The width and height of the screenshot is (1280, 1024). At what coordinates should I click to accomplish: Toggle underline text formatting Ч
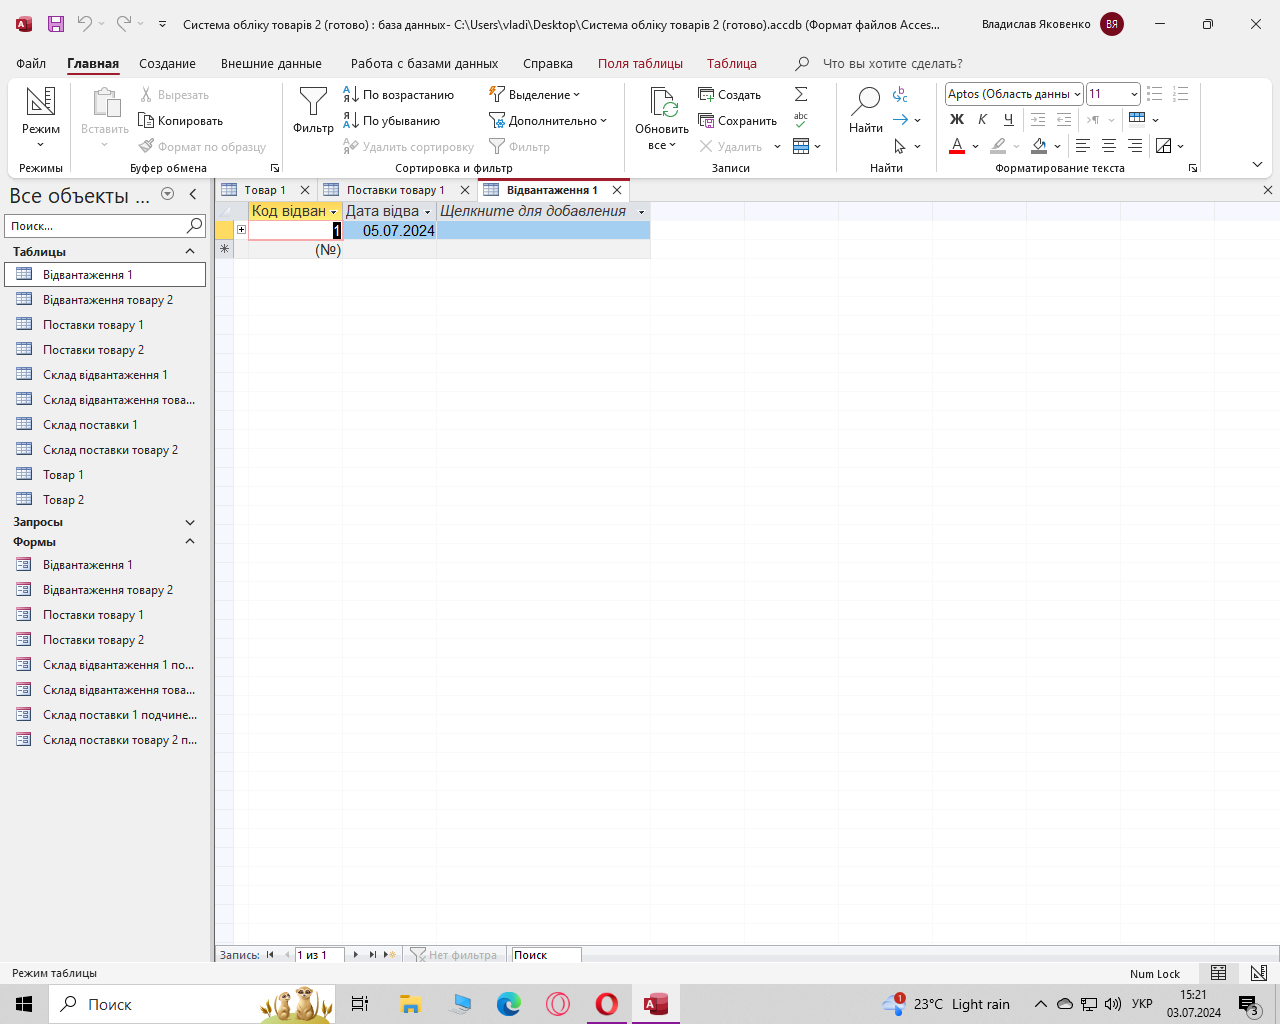click(1008, 120)
